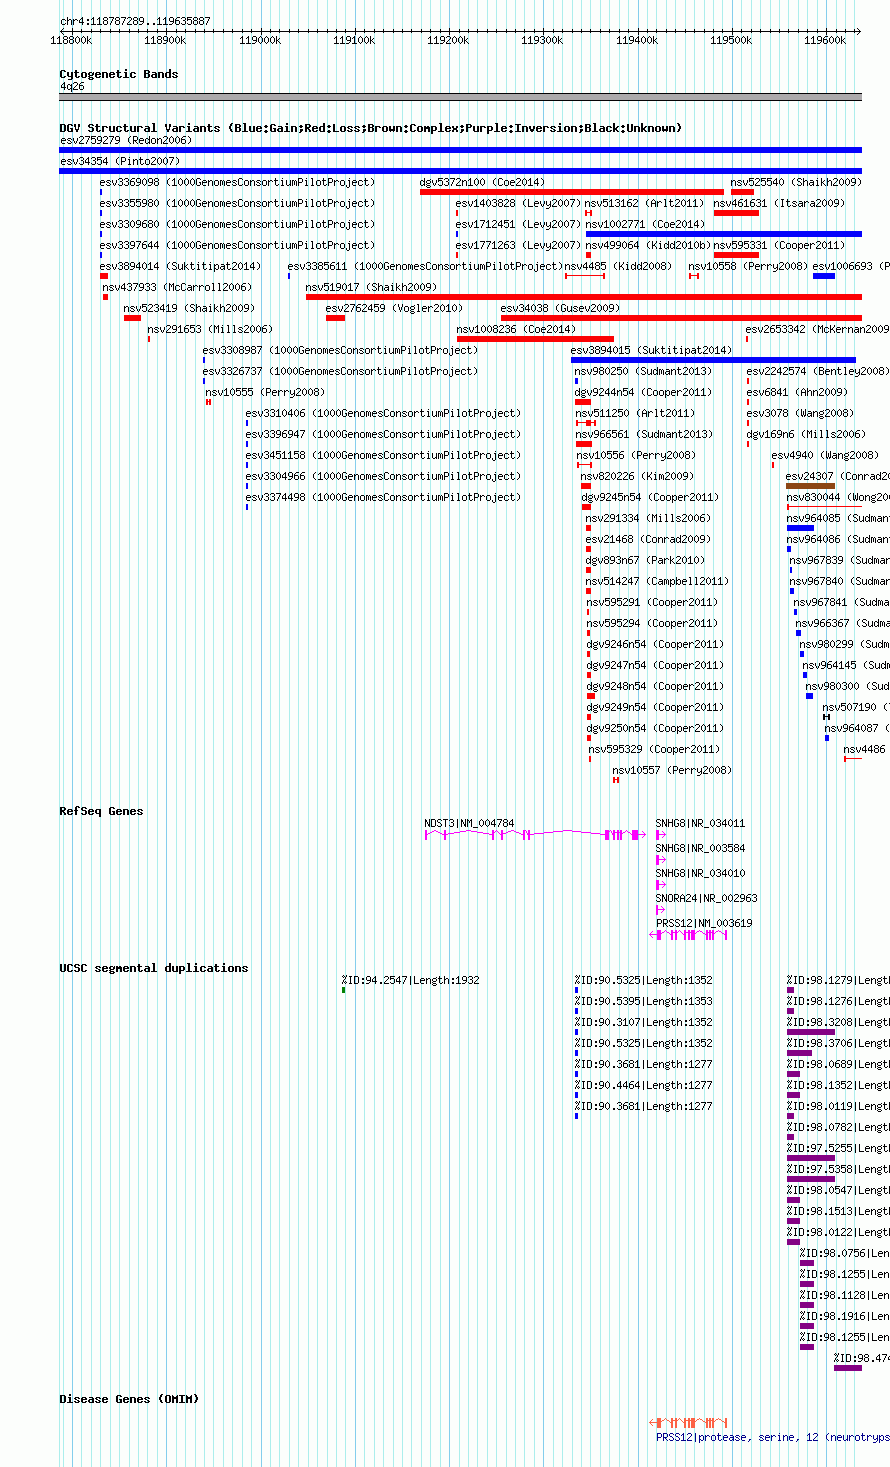Open variant nsv513162 (Arlt2011)

[x=644, y=203]
